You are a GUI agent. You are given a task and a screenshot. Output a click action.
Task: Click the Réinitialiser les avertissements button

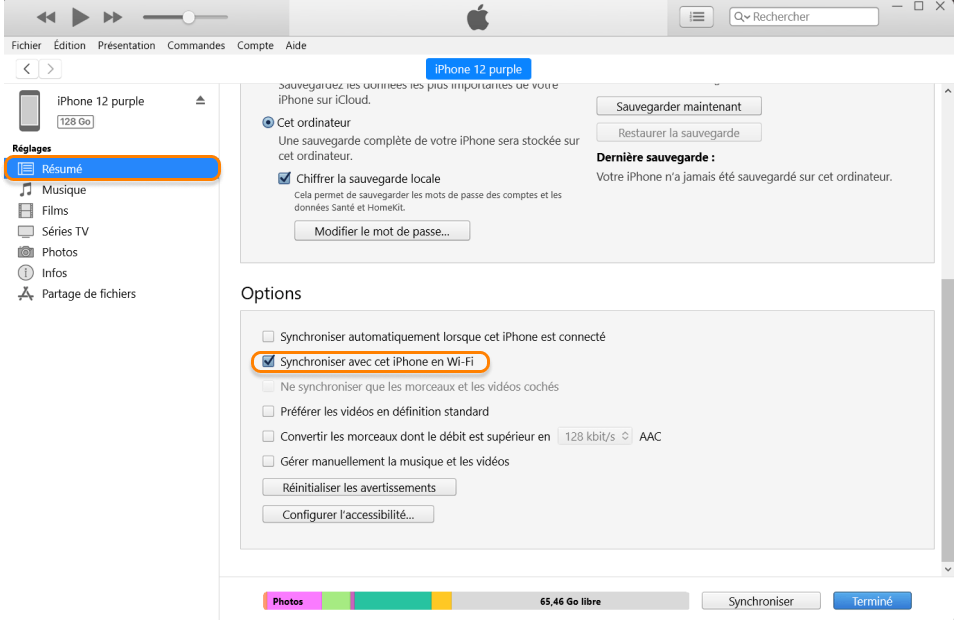(x=358, y=487)
